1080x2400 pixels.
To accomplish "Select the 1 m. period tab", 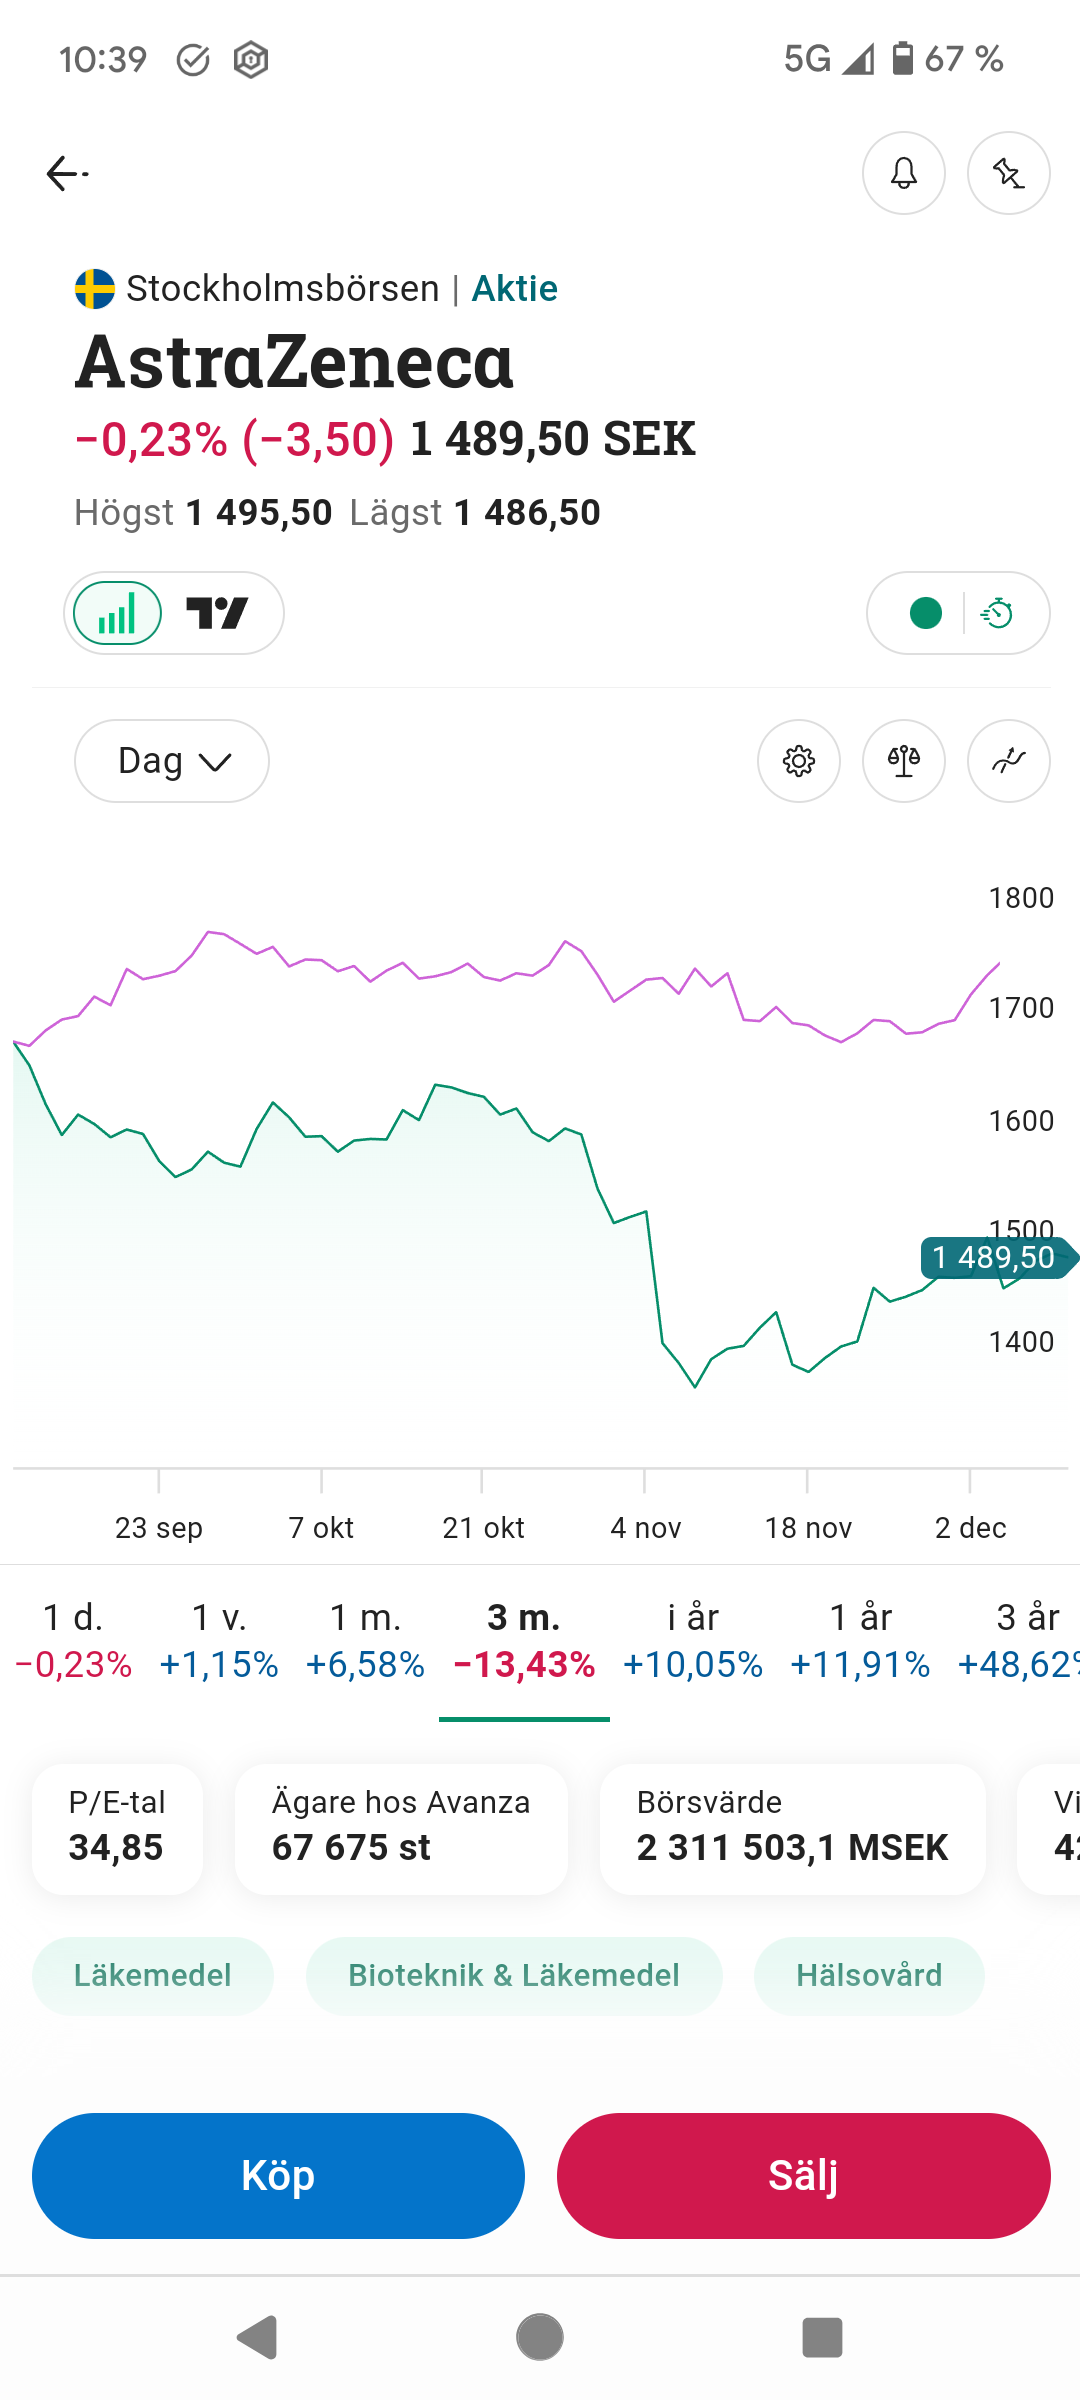I will pos(366,1640).
